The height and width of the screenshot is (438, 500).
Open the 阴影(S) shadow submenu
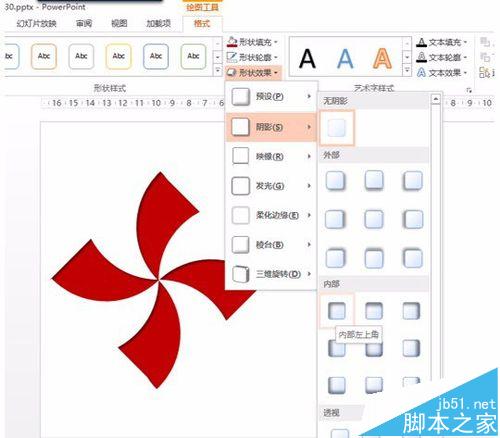[x=271, y=127]
